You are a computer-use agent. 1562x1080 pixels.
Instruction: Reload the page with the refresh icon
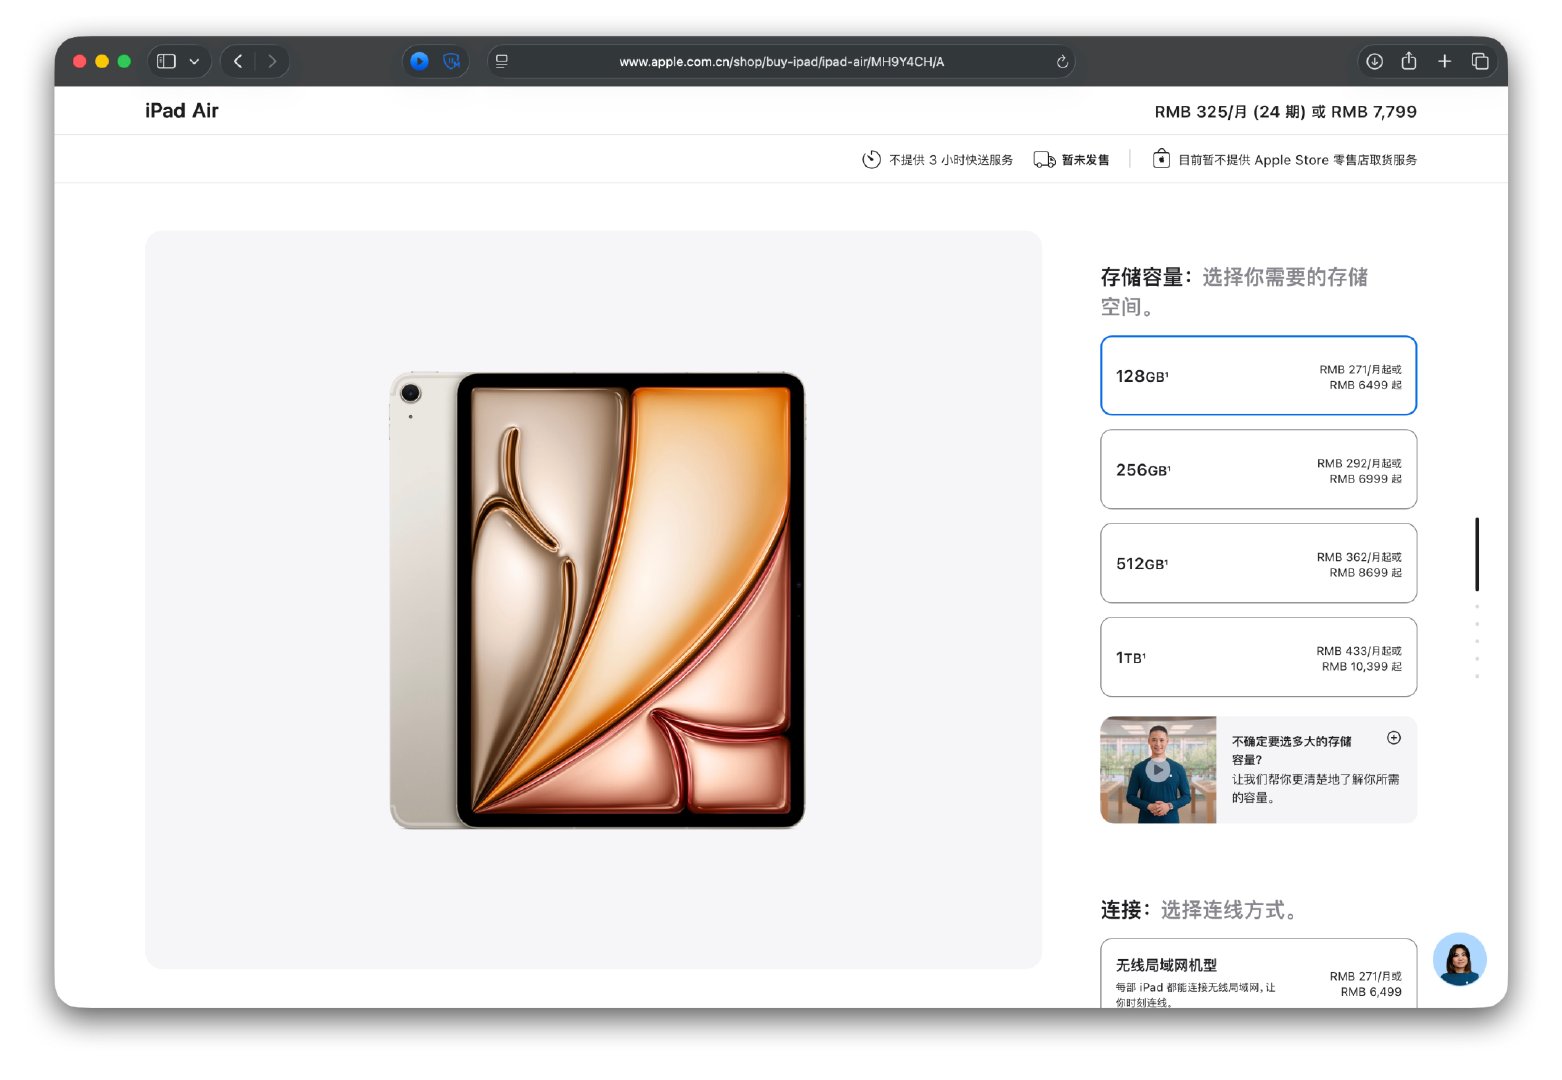point(1062,62)
